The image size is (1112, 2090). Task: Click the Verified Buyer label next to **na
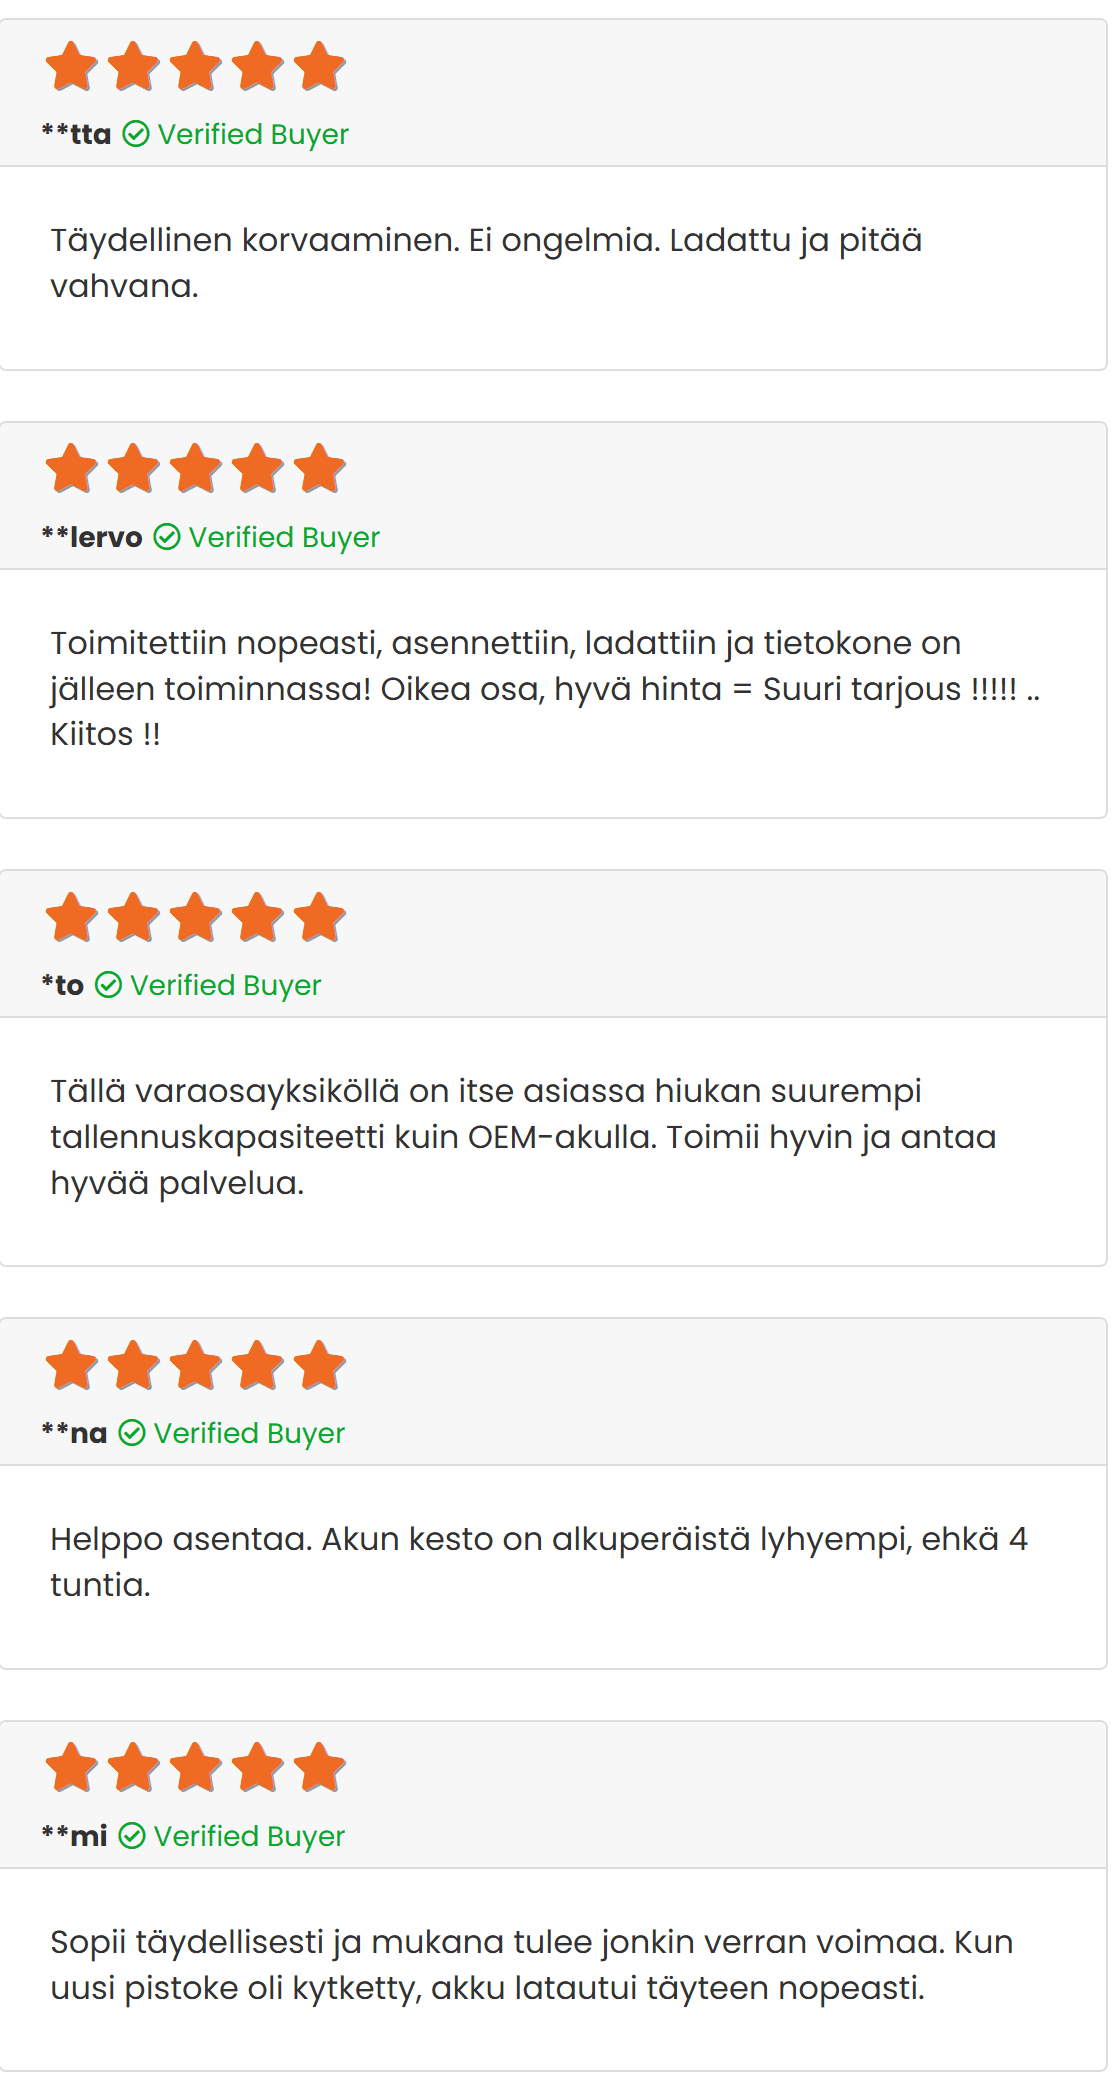249,1433
